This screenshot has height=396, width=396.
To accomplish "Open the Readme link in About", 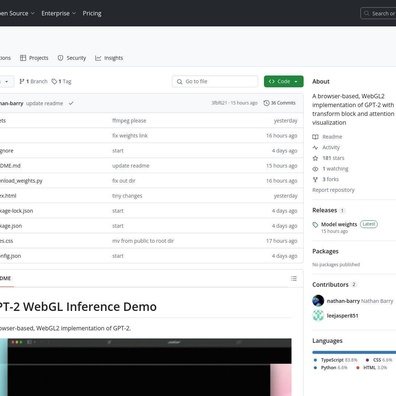I will (332, 137).
